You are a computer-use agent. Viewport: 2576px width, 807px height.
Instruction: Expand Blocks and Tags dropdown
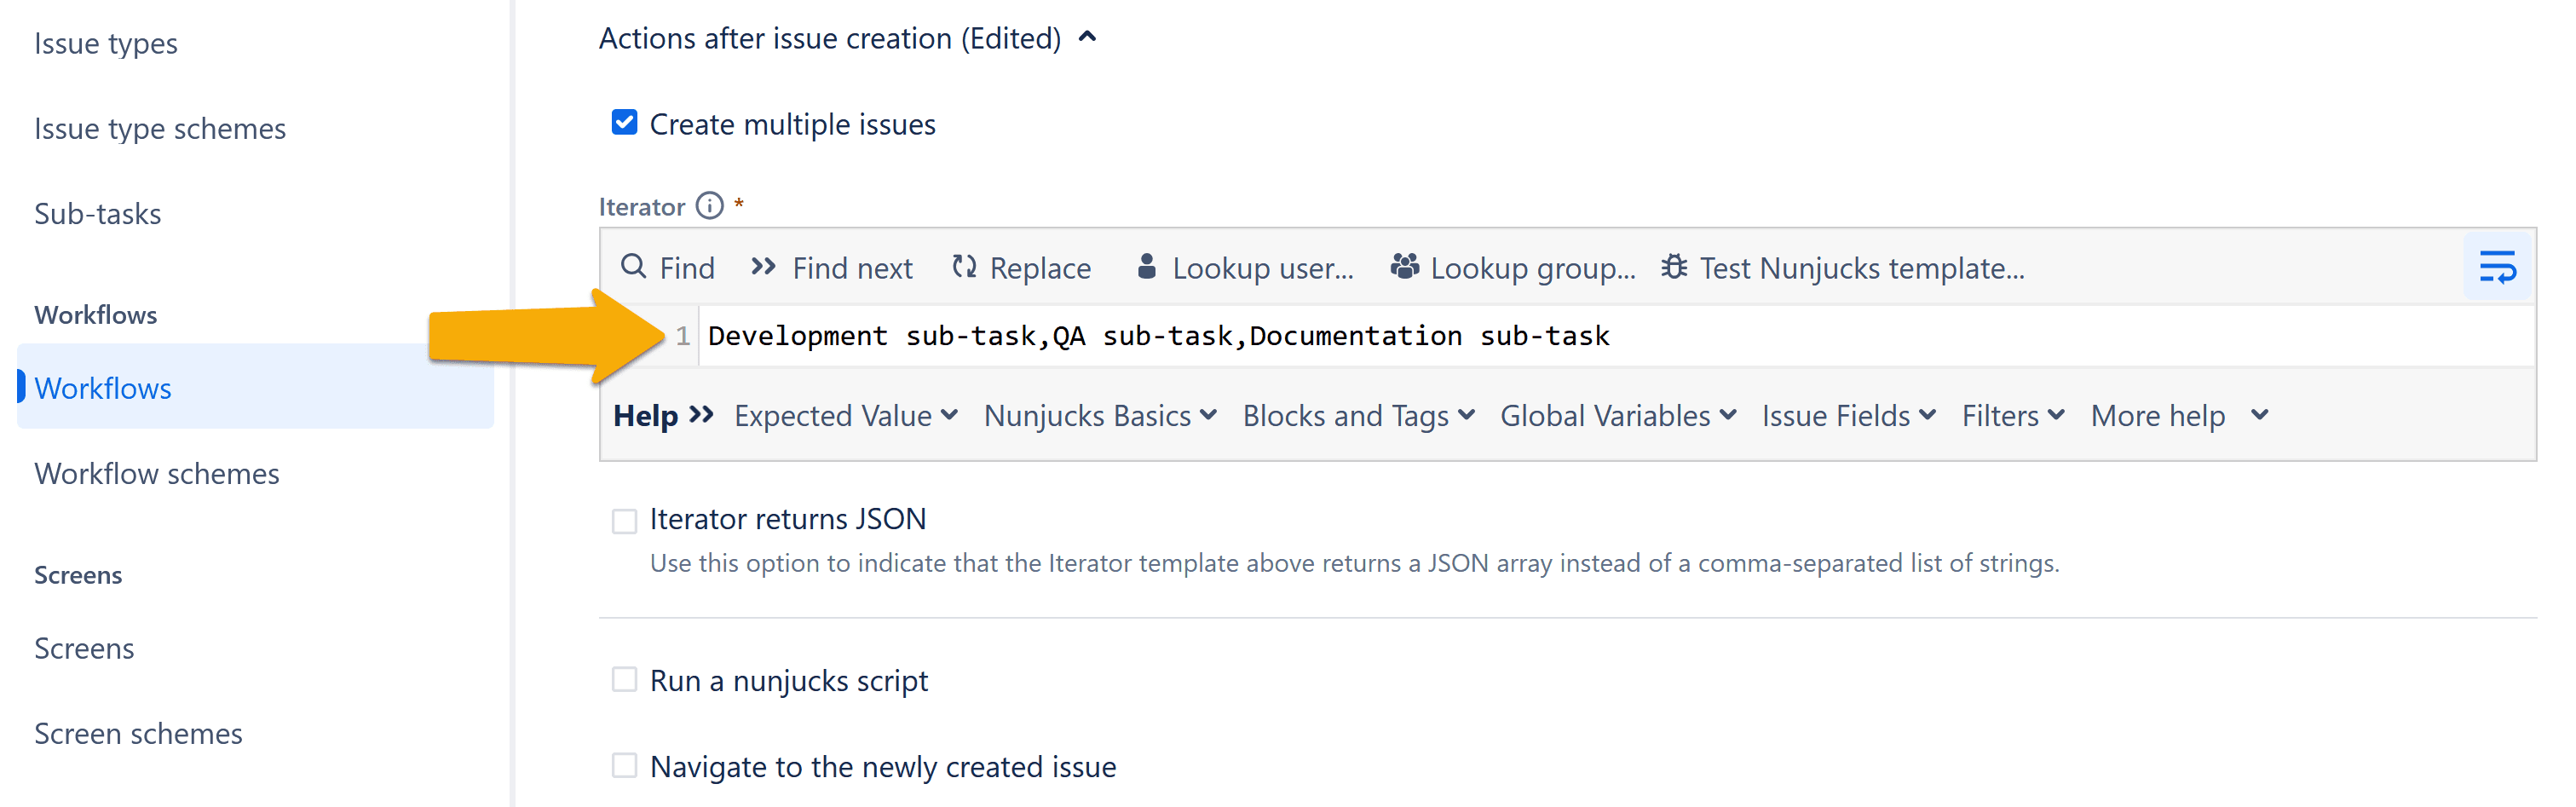pyautogui.click(x=1358, y=415)
